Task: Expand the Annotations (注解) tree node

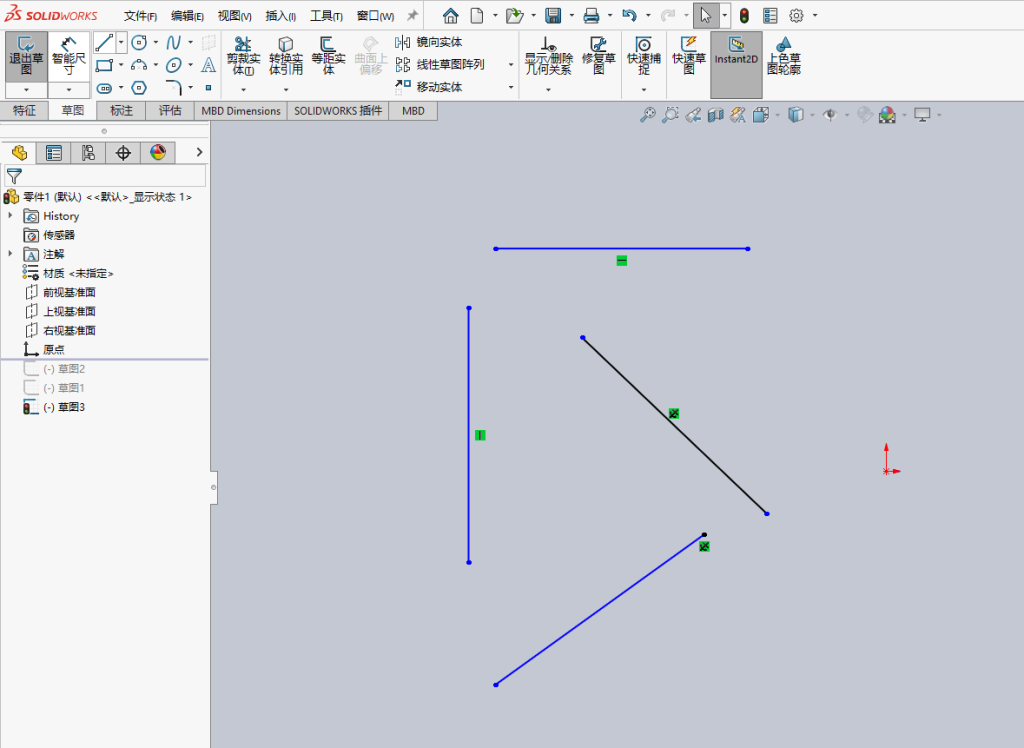Action: click(x=10, y=253)
